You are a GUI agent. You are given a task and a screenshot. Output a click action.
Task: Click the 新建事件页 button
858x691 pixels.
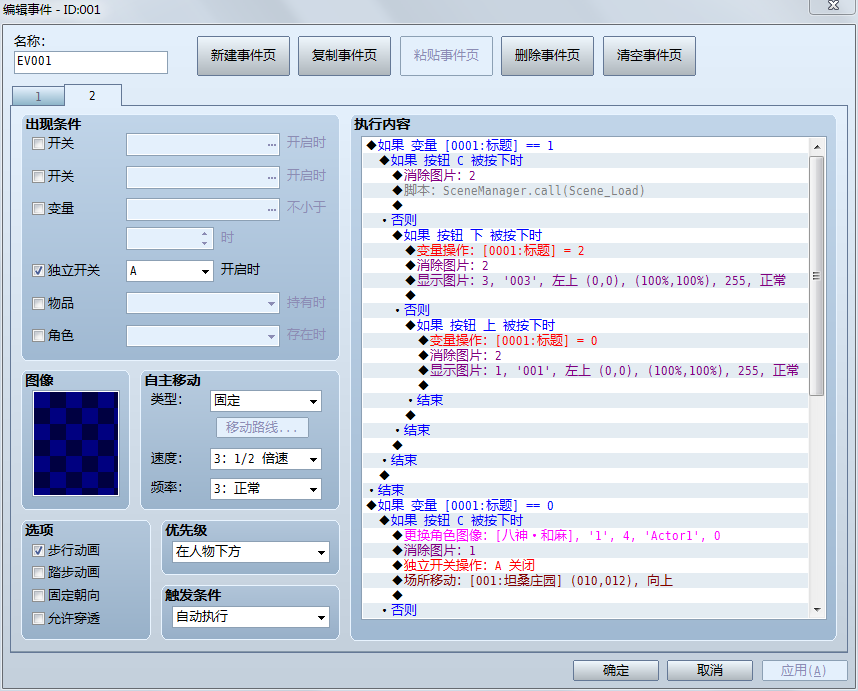[243, 56]
